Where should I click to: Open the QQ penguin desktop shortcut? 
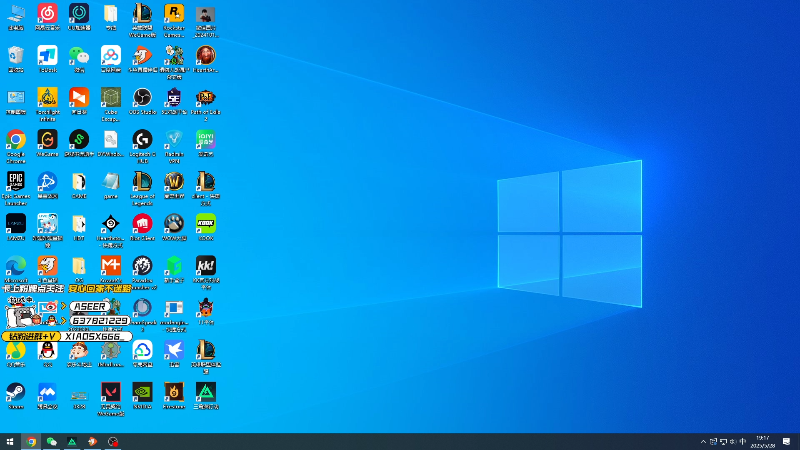(47, 354)
